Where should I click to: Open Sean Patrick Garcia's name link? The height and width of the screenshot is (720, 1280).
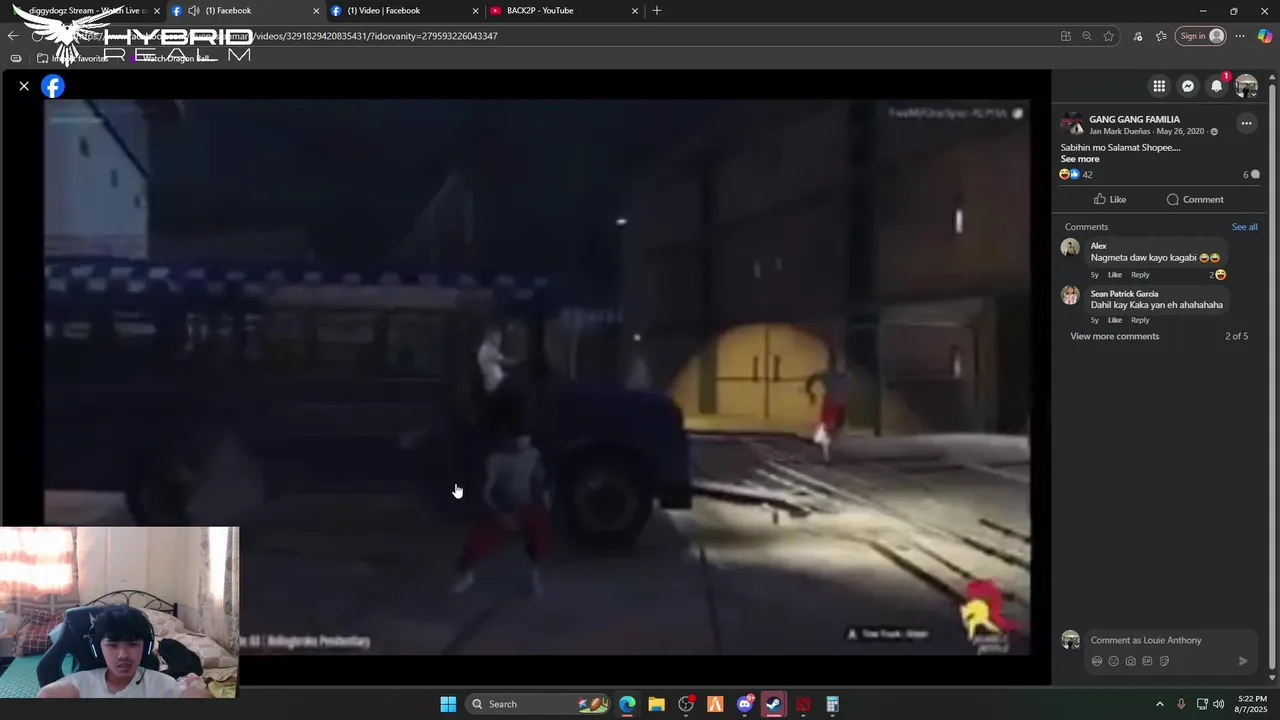point(1124,294)
